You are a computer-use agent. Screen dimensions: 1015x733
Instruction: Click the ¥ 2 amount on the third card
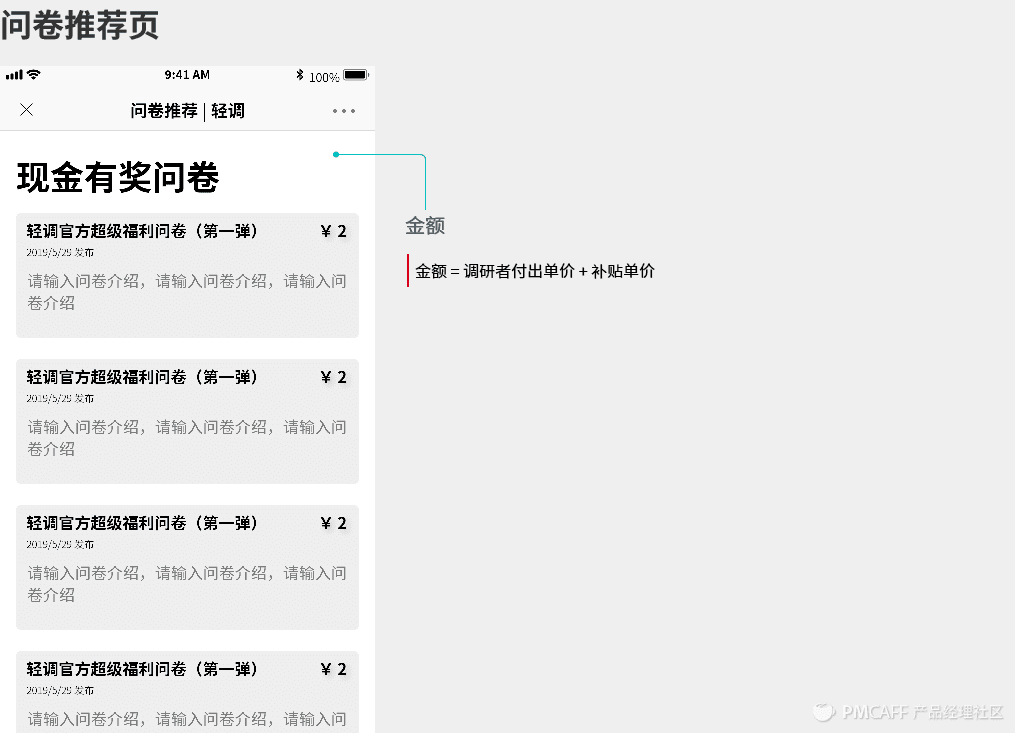point(334,523)
